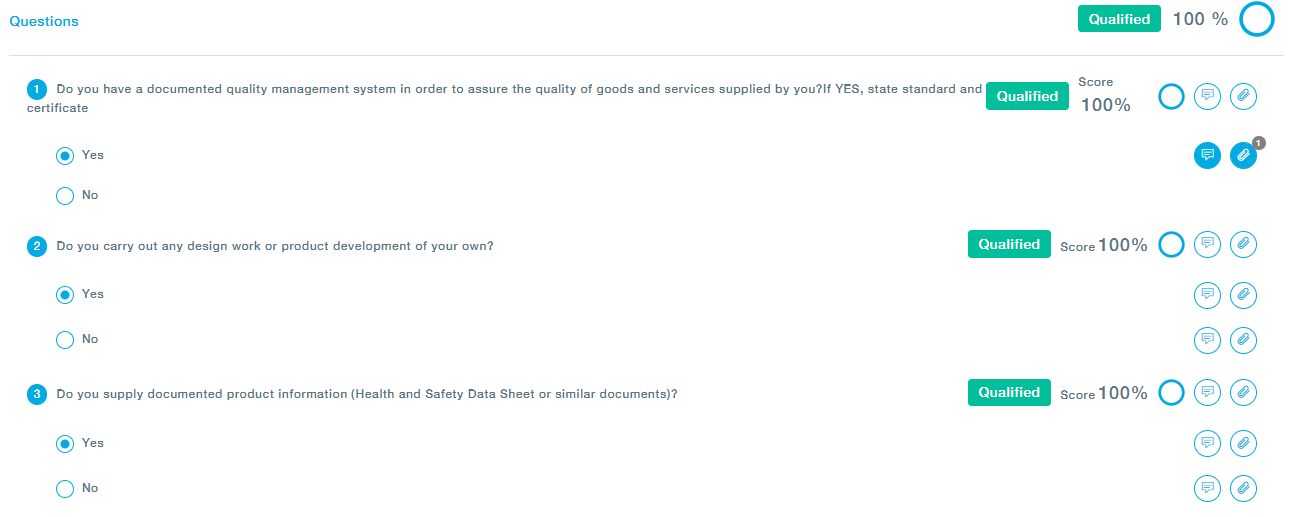Open comment icon for question 3 No answer
Screen dimensions: 1290x517
(x=1207, y=488)
